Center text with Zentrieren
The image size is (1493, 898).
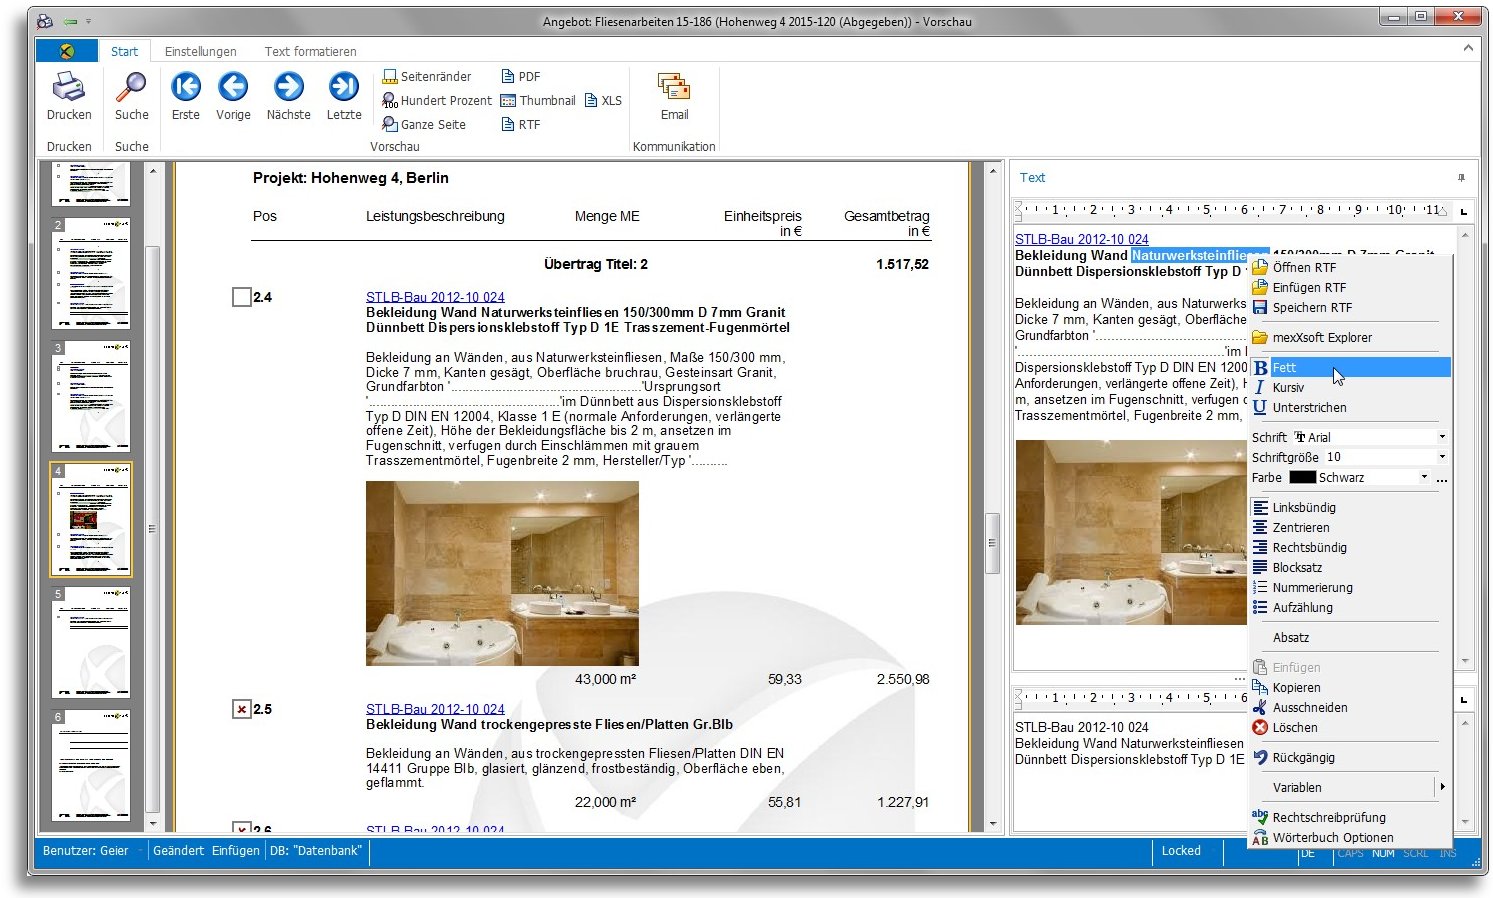click(x=1349, y=527)
